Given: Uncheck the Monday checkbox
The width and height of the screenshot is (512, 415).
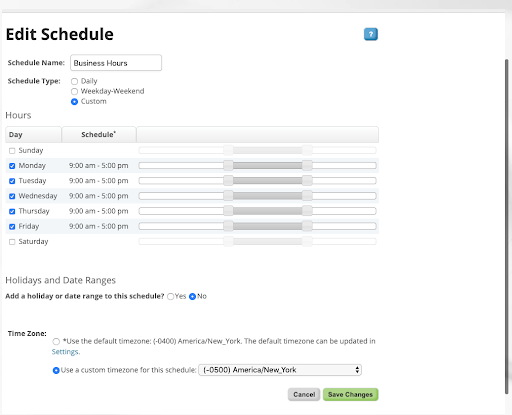Looking at the screenshot, I should [x=12, y=166].
